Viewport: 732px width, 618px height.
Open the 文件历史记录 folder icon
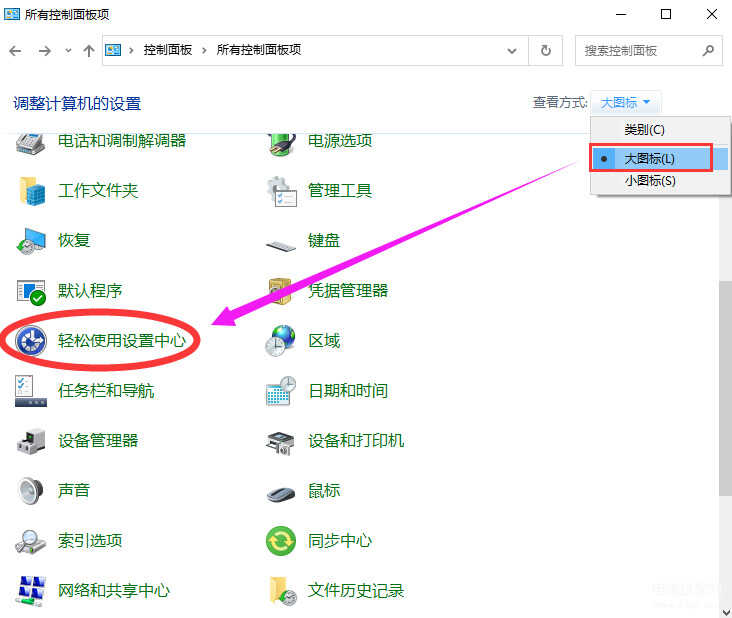(x=283, y=591)
